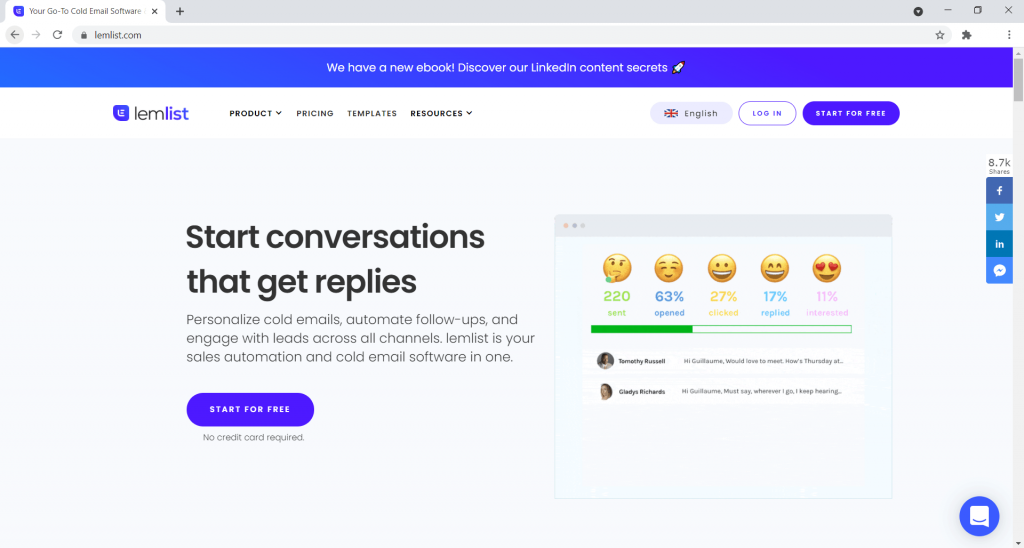Viewport: 1024px width, 548px height.
Task: Open Tomothy Russell's reply message
Action: coord(722,361)
